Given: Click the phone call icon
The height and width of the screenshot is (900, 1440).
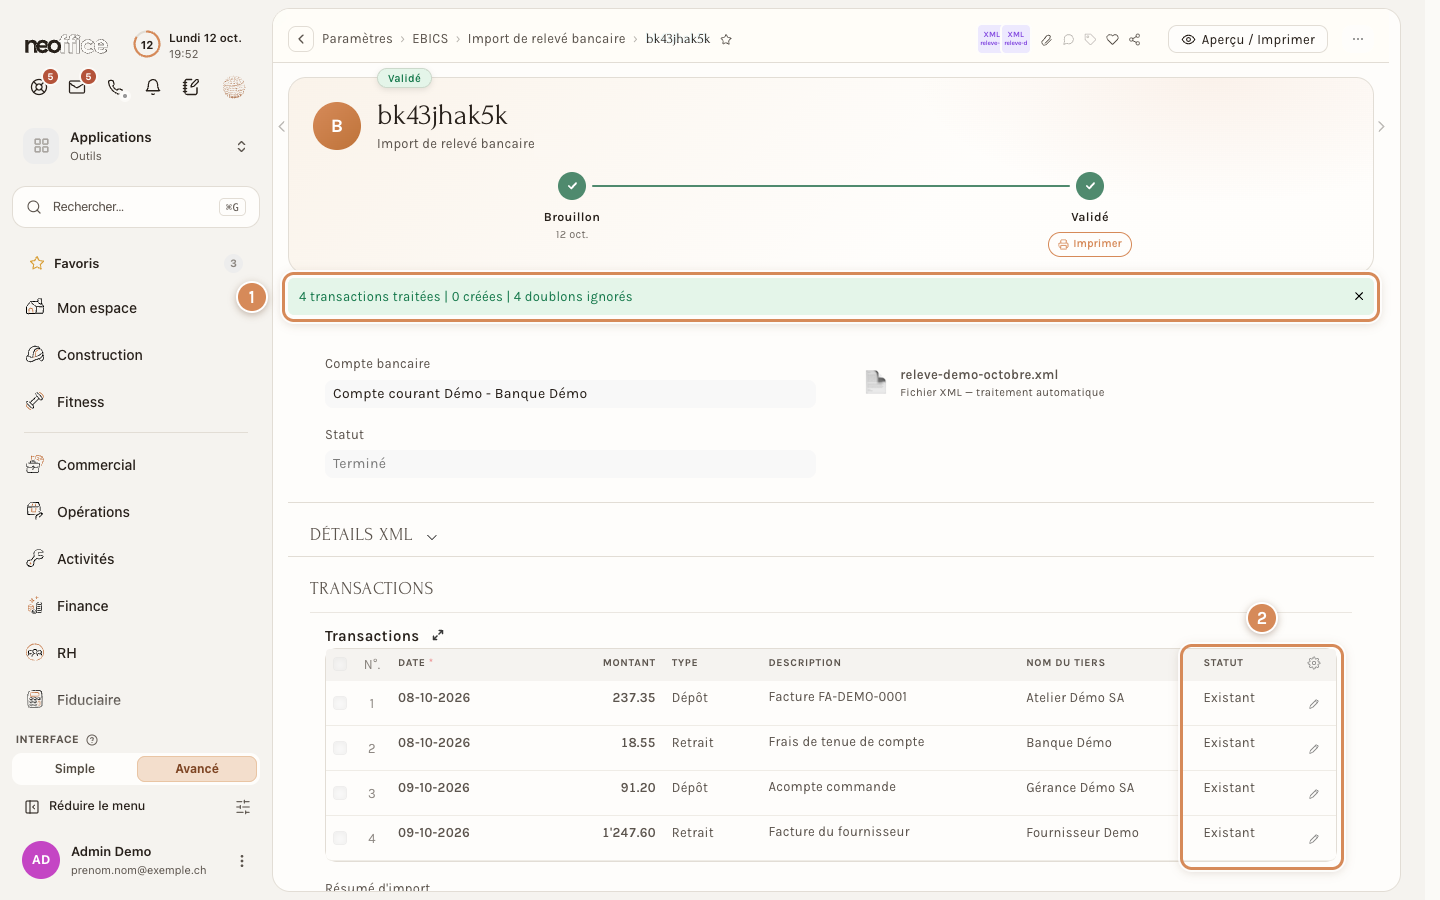Looking at the screenshot, I should click(116, 87).
